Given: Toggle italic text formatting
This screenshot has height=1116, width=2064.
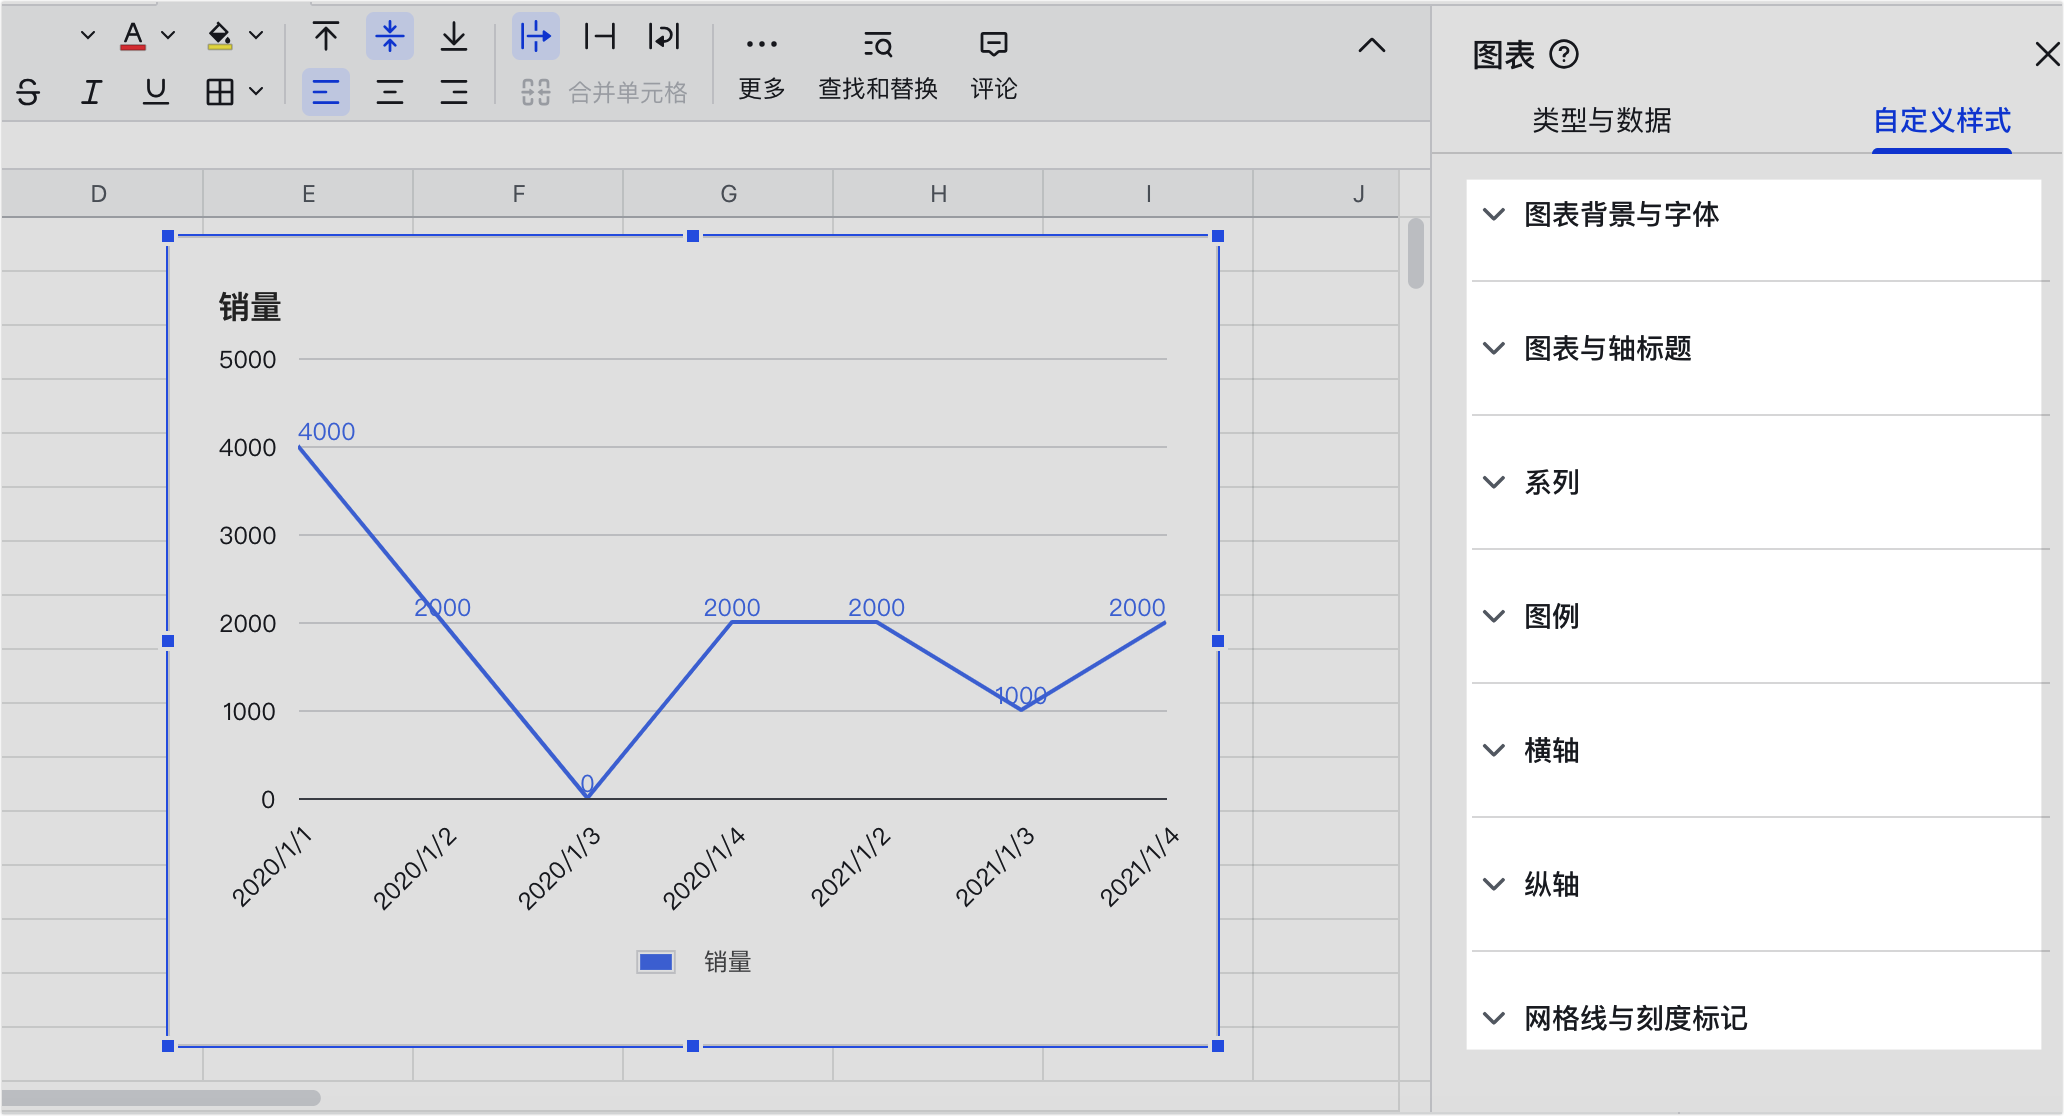Looking at the screenshot, I should (x=92, y=92).
